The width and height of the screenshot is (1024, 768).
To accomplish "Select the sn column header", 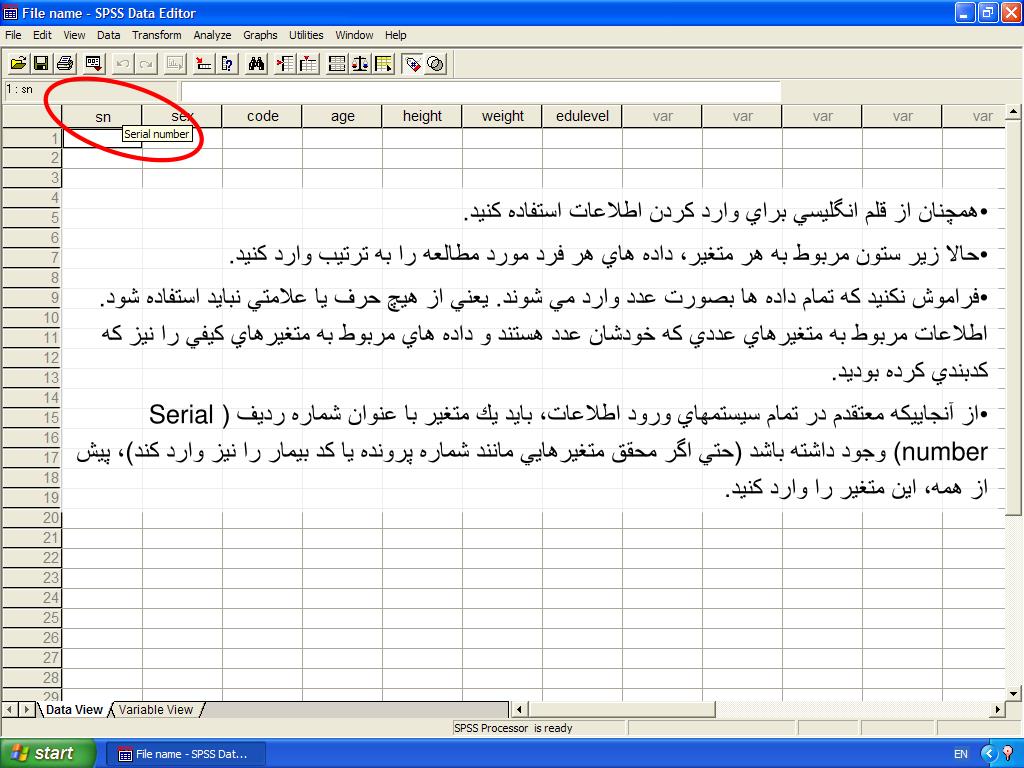I will (x=102, y=116).
